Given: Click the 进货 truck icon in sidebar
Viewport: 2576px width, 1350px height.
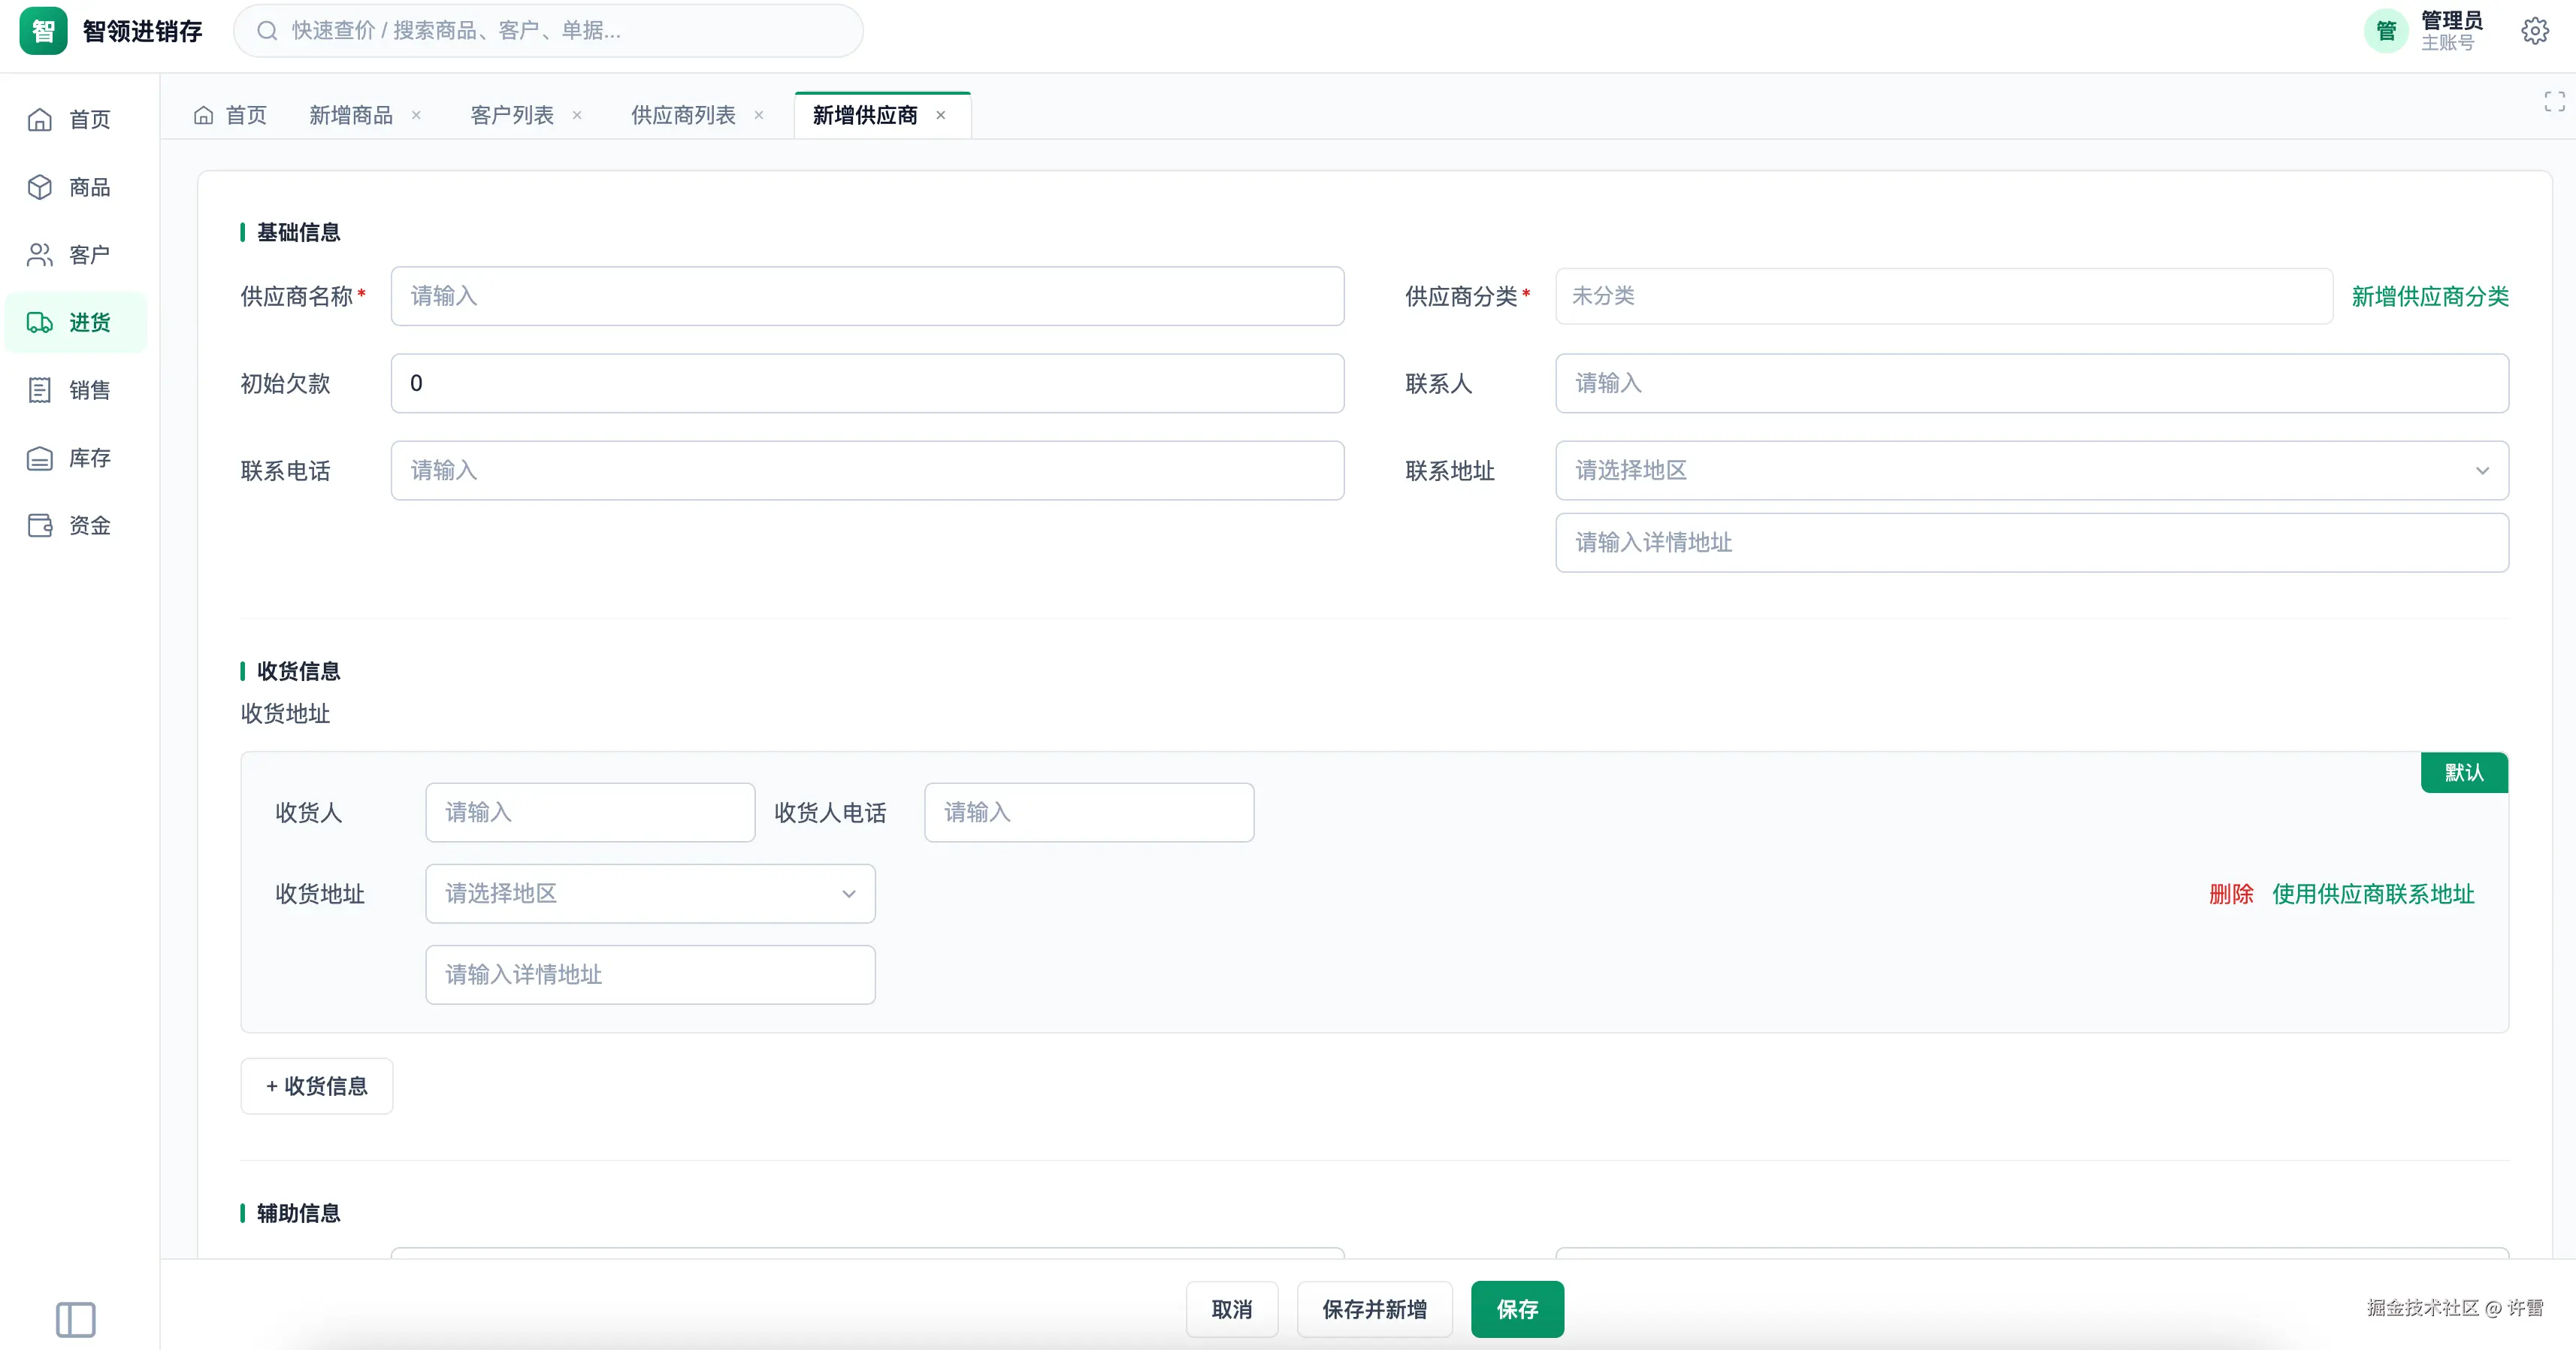Looking at the screenshot, I should pyautogui.click(x=40, y=322).
